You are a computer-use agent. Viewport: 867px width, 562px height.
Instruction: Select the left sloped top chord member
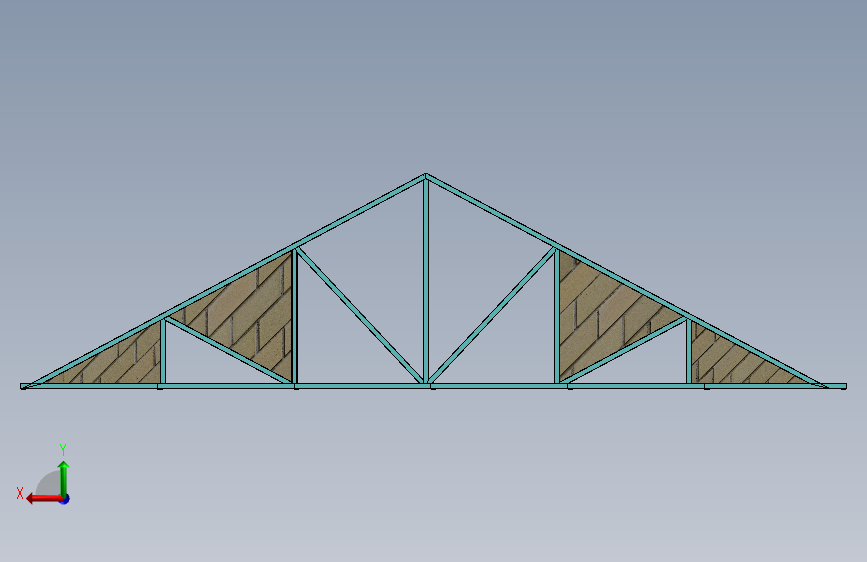(x=226, y=280)
